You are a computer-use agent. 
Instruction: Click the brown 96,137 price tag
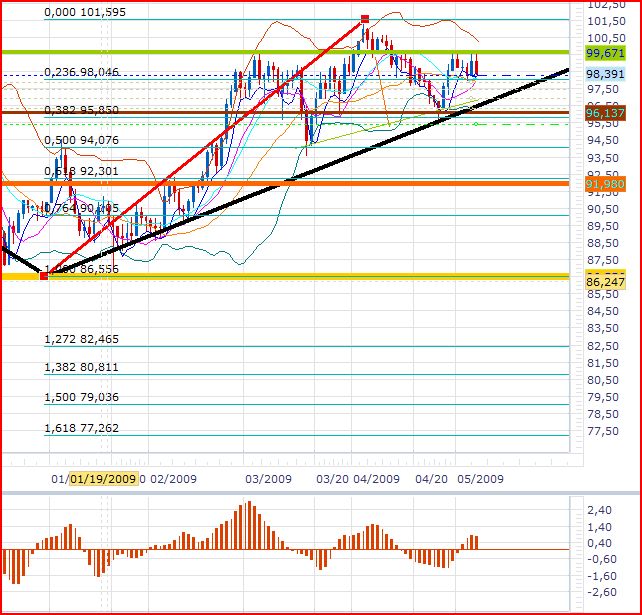(605, 114)
